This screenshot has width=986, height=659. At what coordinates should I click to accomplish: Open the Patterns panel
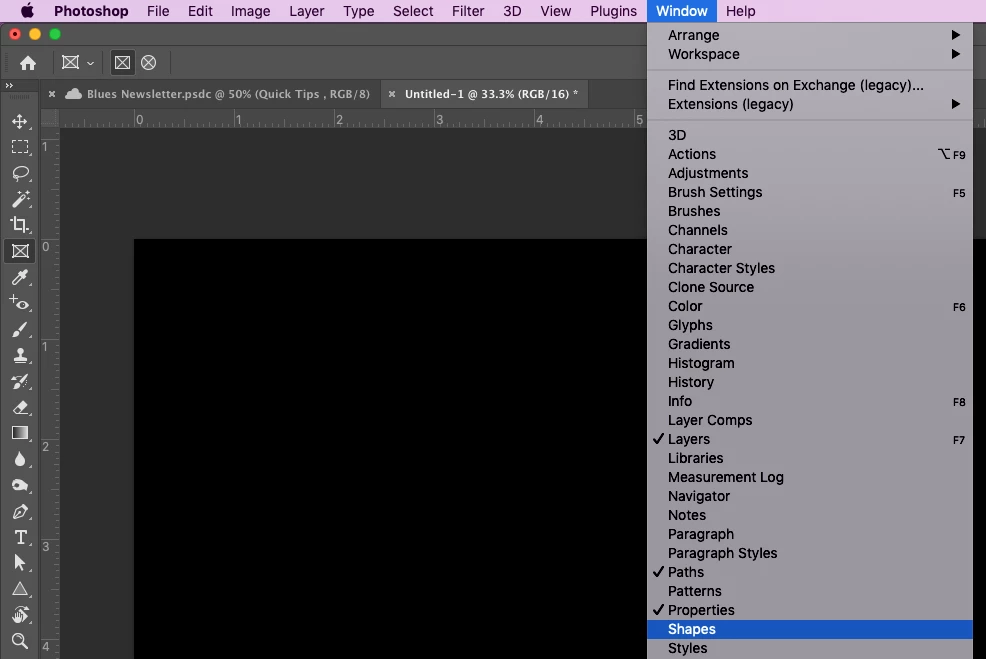pos(810,592)
